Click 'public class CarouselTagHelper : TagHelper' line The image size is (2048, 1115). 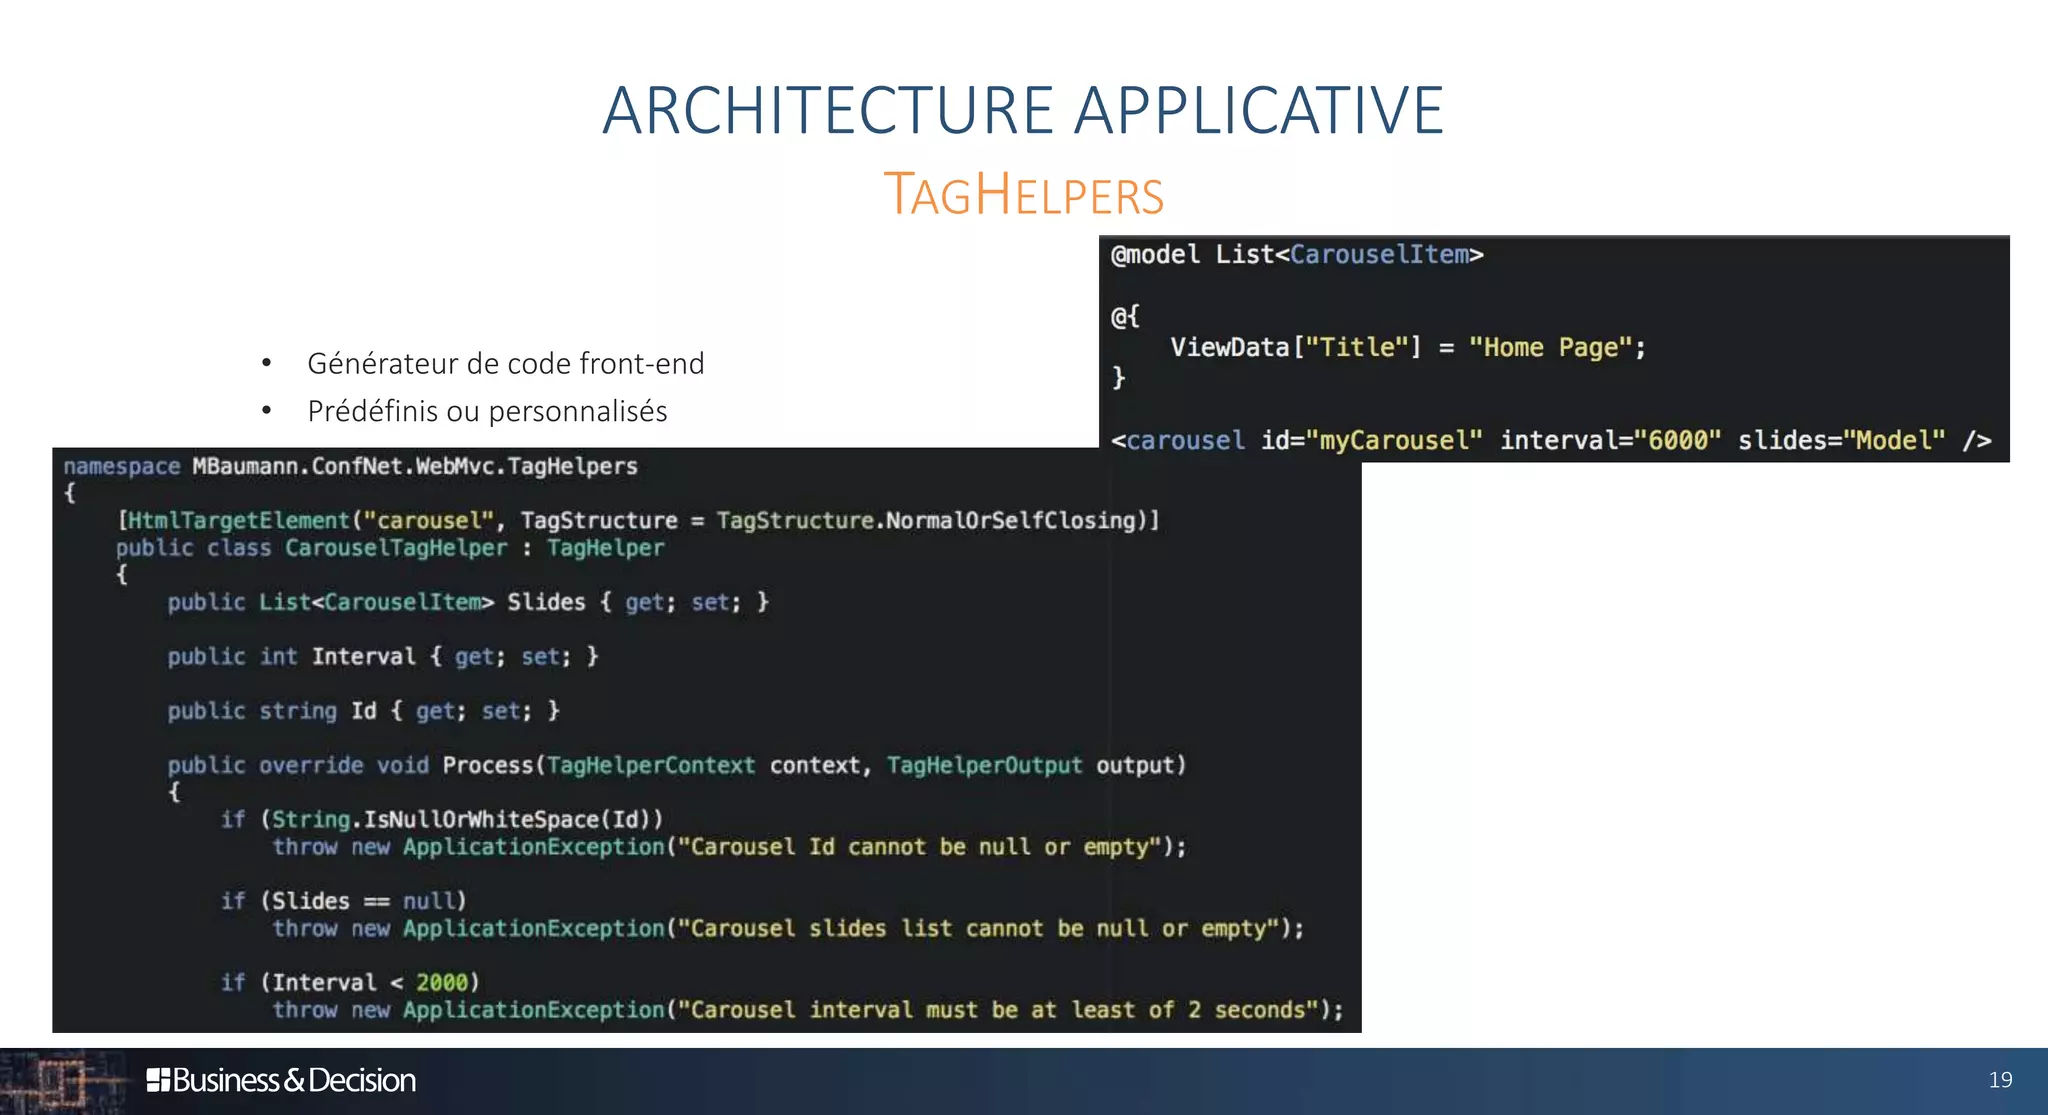click(390, 548)
